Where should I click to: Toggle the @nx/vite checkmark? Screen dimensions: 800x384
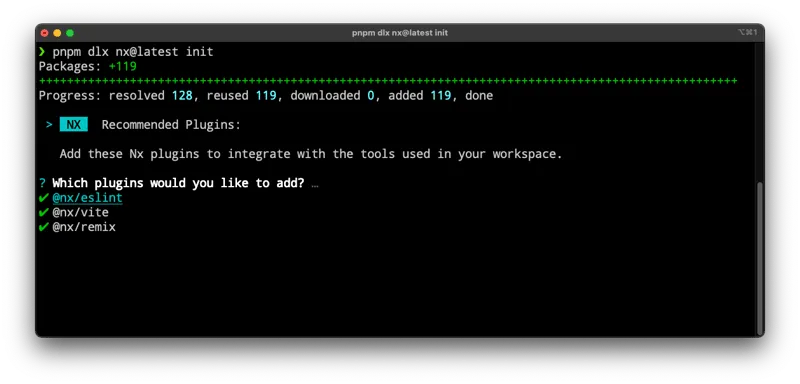(x=43, y=213)
